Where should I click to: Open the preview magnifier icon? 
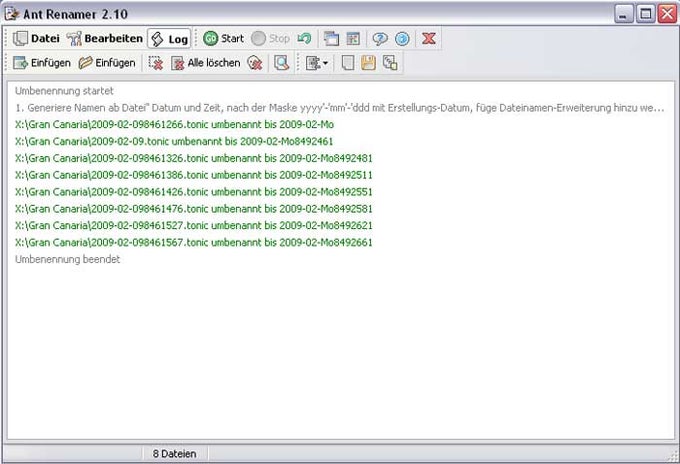(x=281, y=63)
